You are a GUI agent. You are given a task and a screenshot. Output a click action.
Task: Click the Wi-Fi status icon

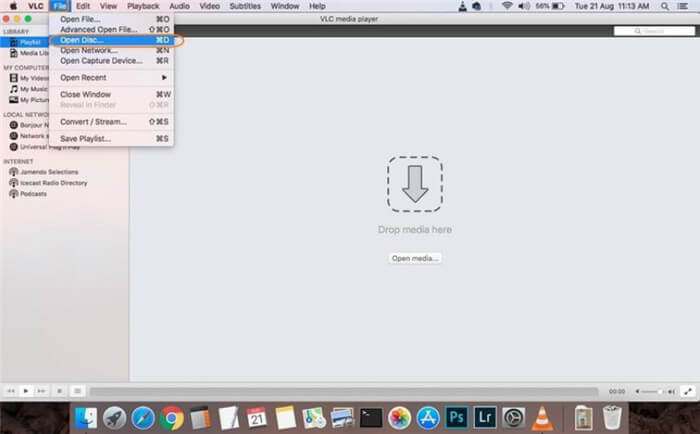pyautogui.click(x=507, y=6)
